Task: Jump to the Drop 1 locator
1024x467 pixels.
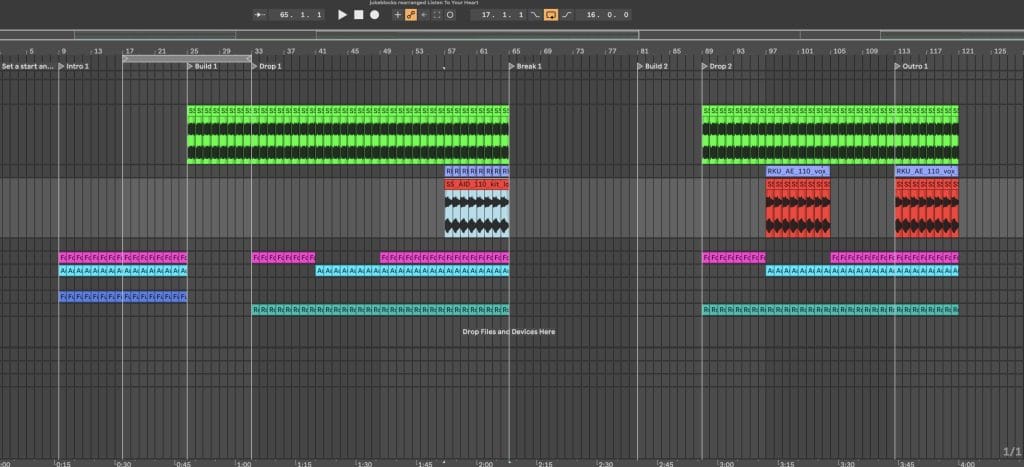Action: pos(268,66)
